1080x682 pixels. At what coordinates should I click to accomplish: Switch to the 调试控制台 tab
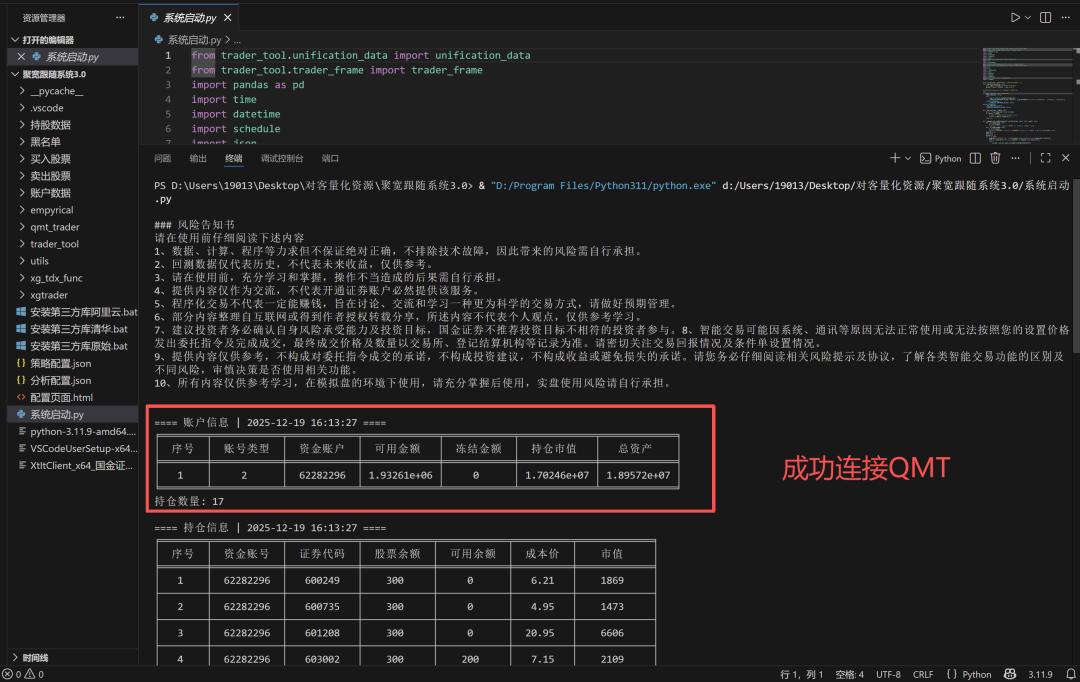click(x=282, y=158)
